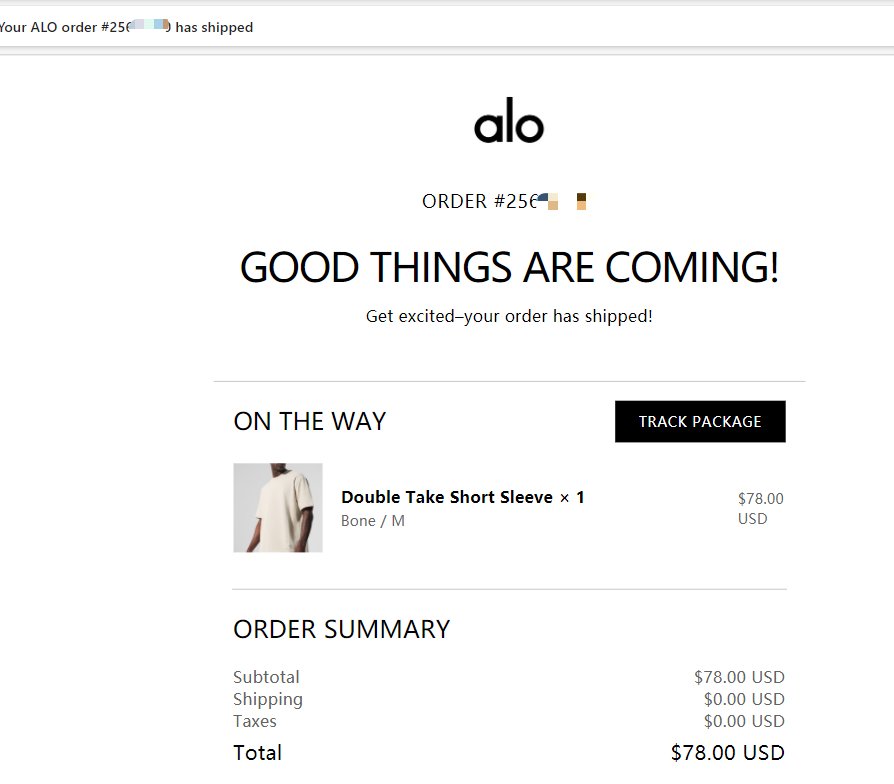Viewport: 894px width, 784px height.
Task: Click the $78.00 USD item price
Action: click(760, 508)
